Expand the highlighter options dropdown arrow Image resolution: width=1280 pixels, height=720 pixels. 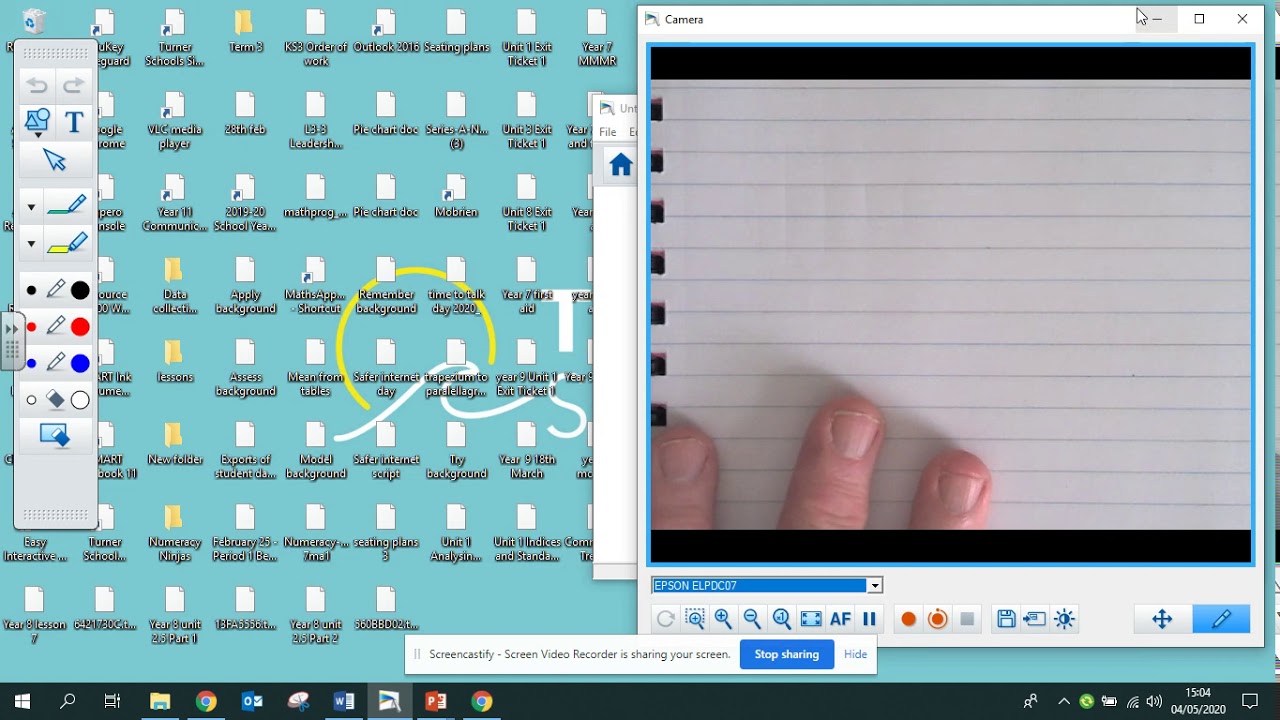31,244
